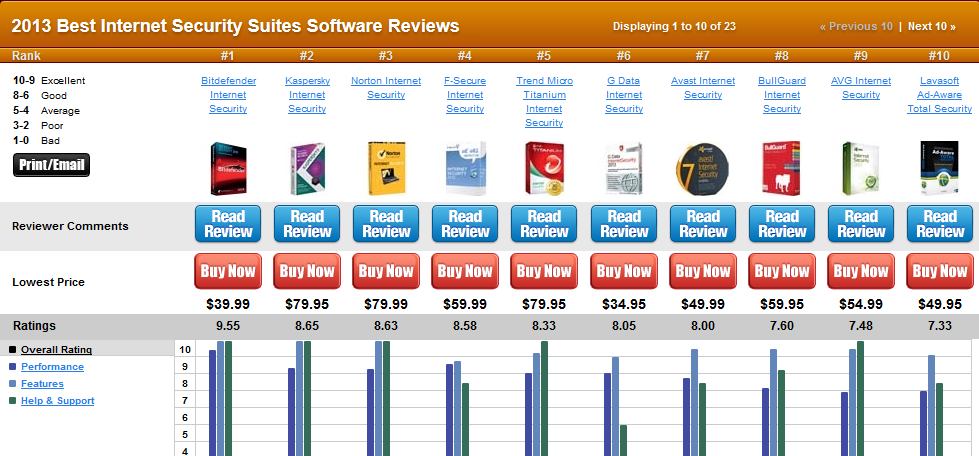This screenshot has height=456, width=979.
Task: Click the AVG product box image
Action: (860, 169)
